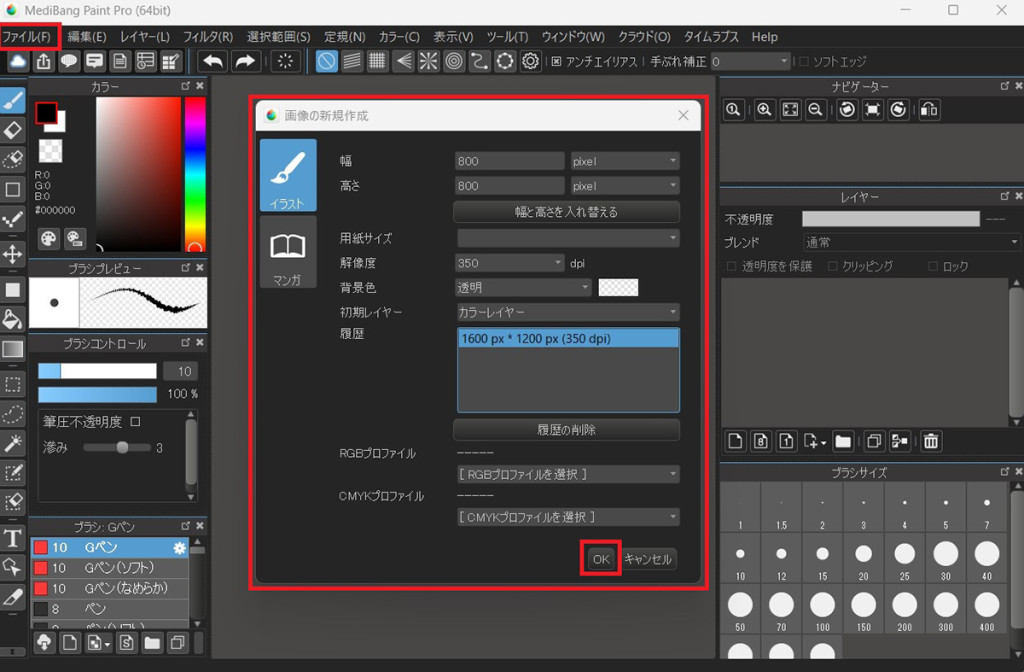Click 幅と高さを入れ替える button

[x=566, y=212]
